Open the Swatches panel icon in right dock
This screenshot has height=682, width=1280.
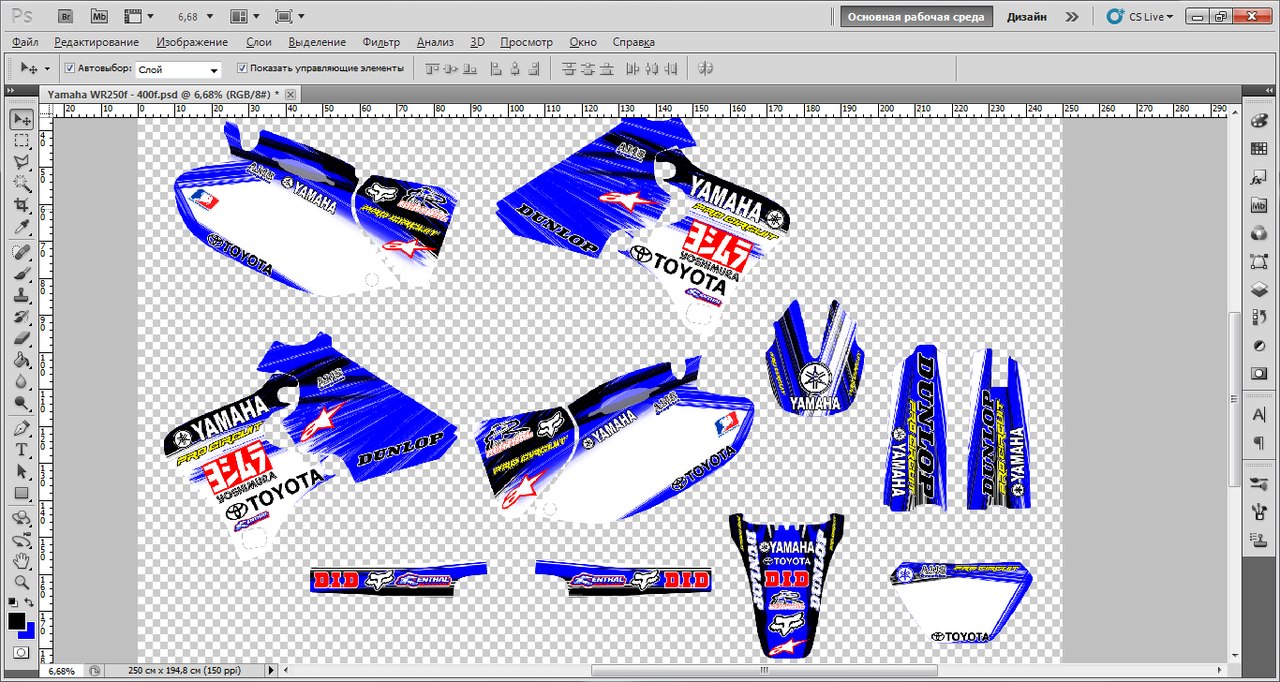[1259, 148]
